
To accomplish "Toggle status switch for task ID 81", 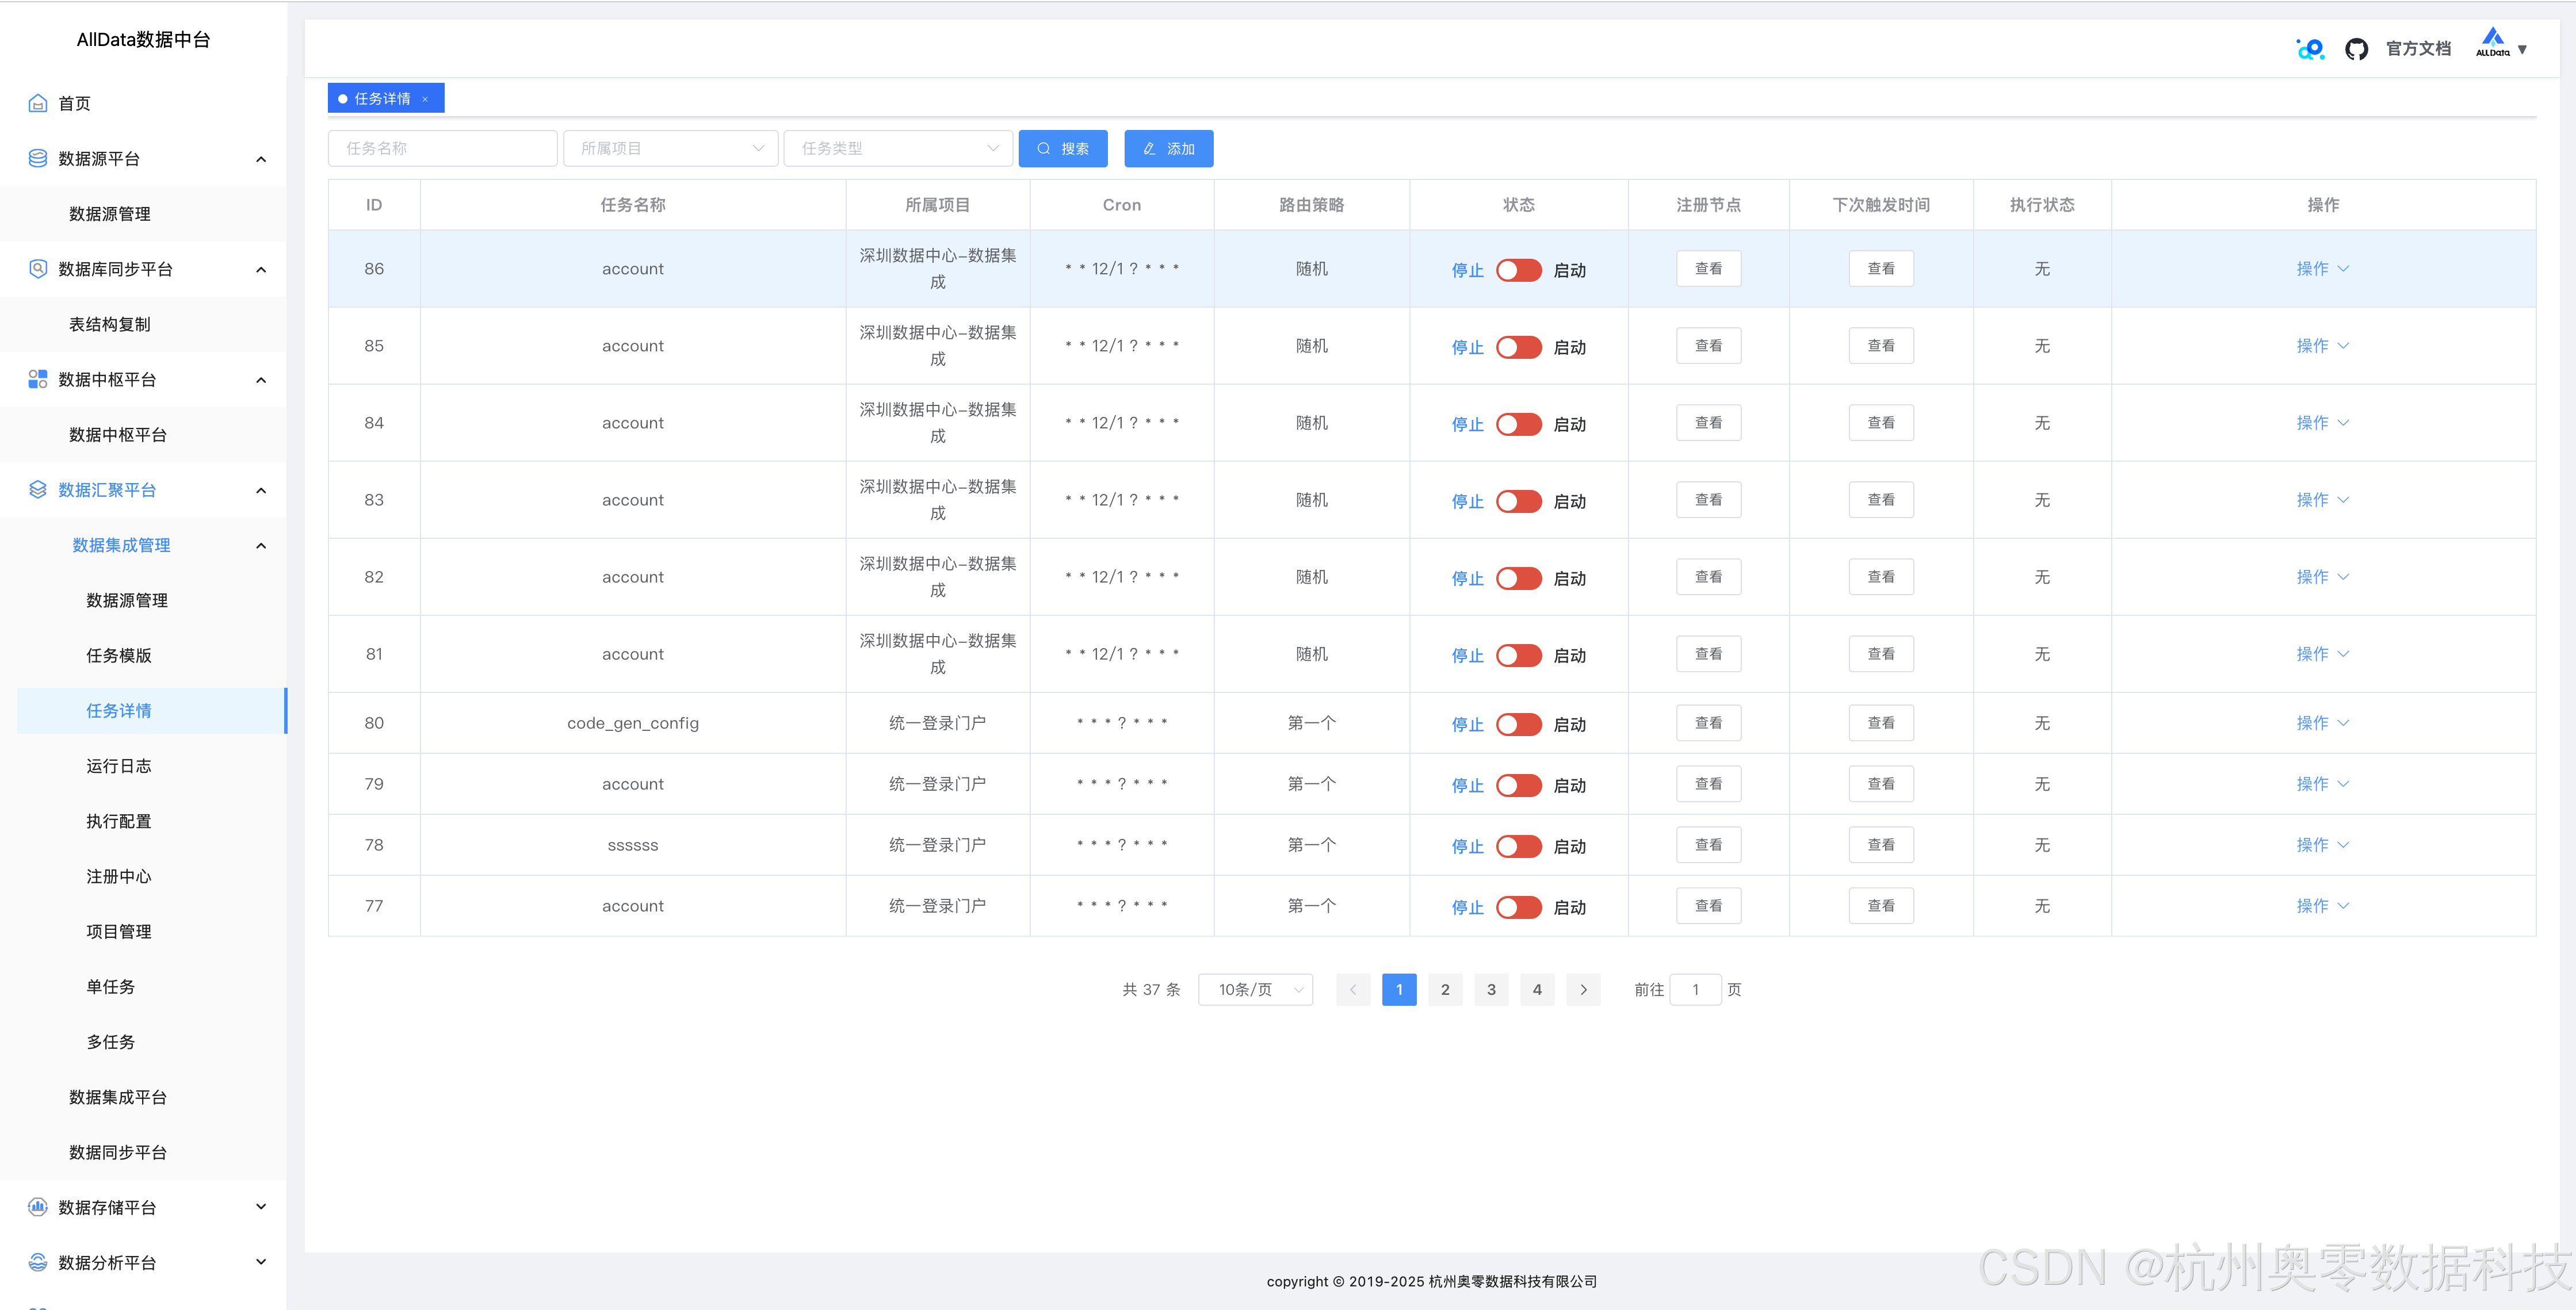I will 1518,655.
